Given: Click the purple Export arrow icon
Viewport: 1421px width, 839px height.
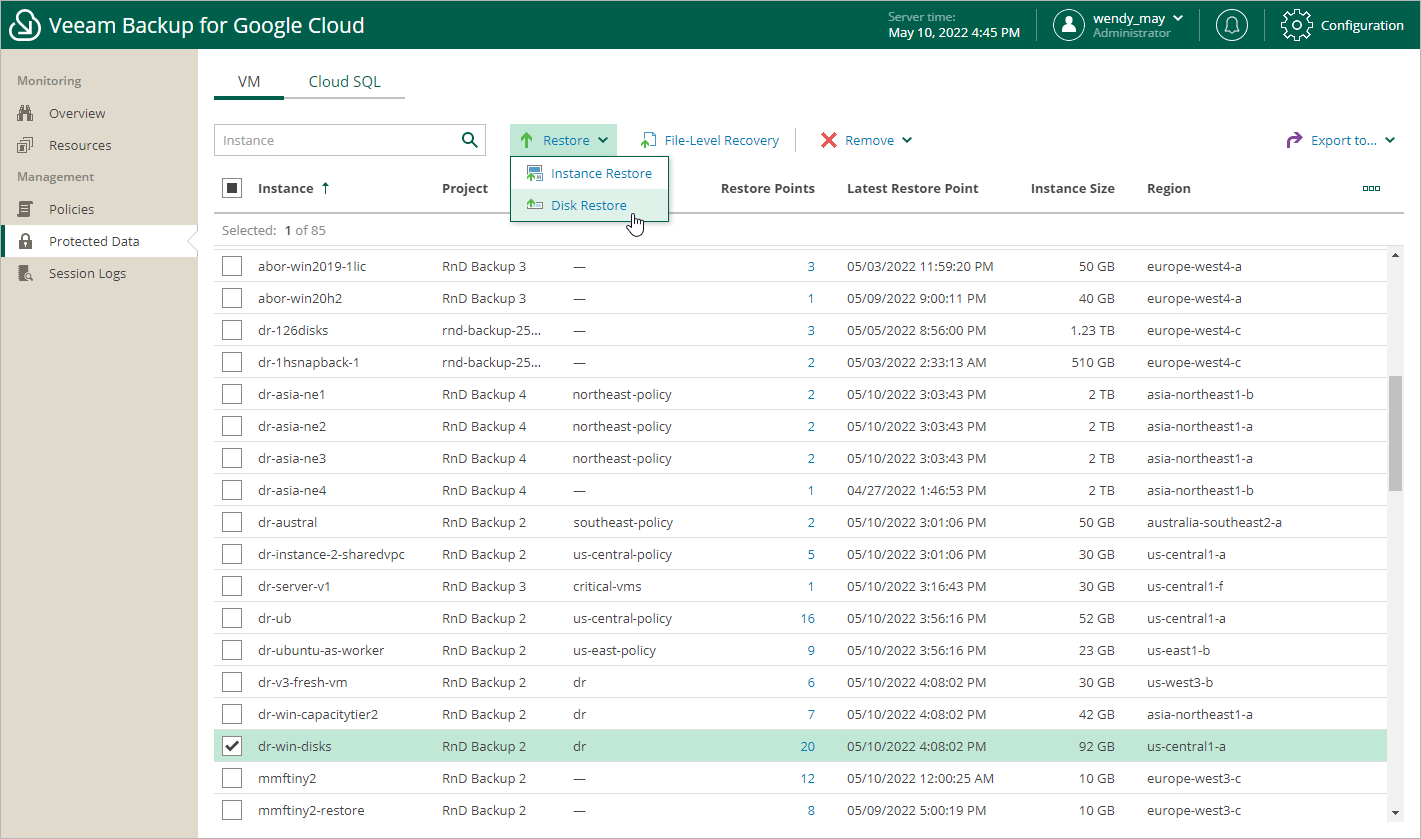Looking at the screenshot, I should click(1294, 140).
